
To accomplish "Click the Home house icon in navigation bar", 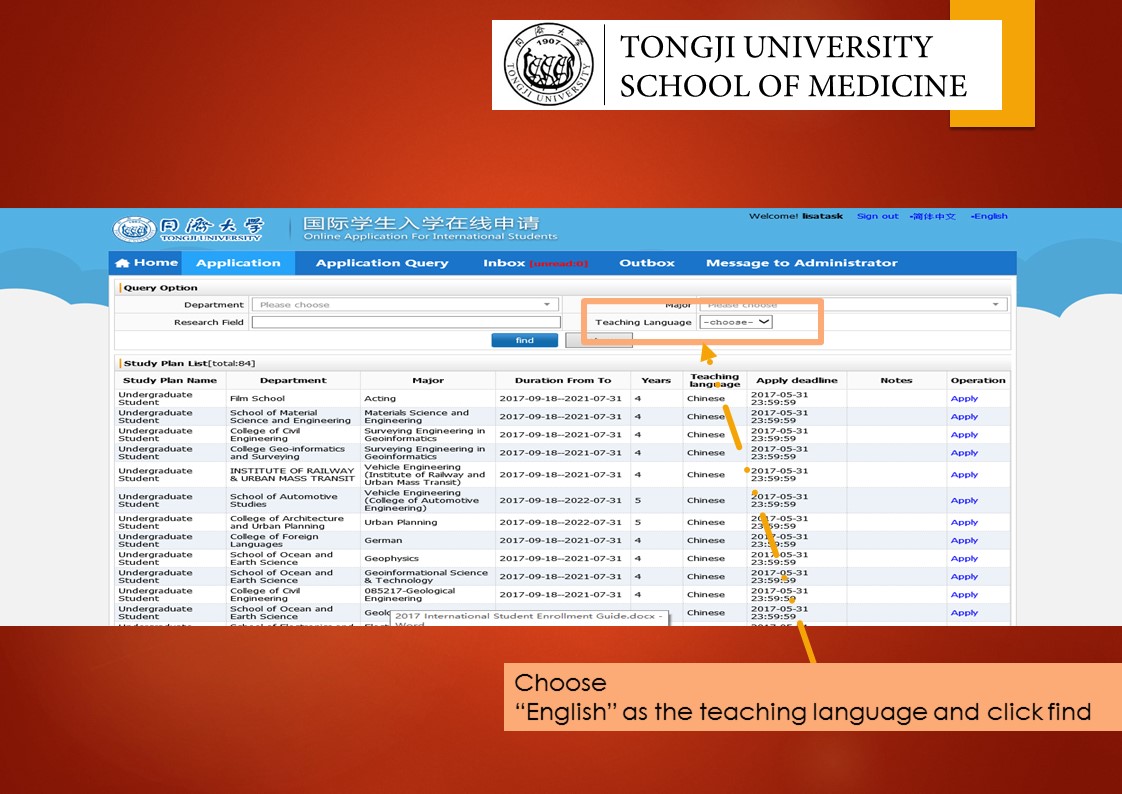I will [x=122, y=263].
